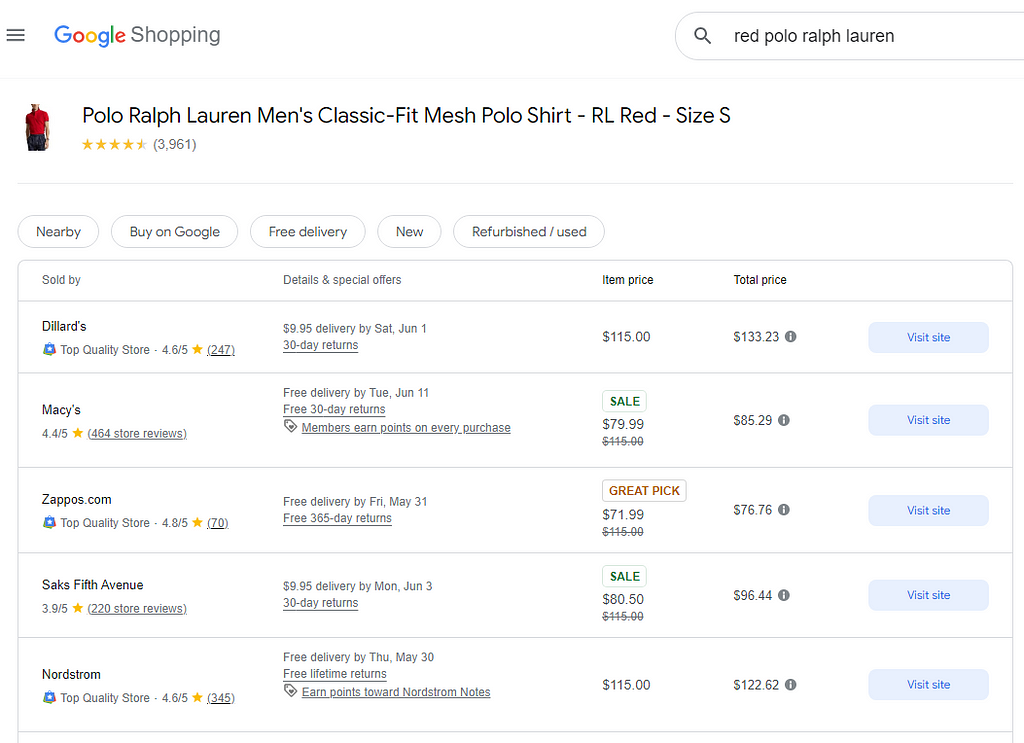
Task: Show info for Dillard's $133.23 total
Action: pyautogui.click(x=790, y=337)
